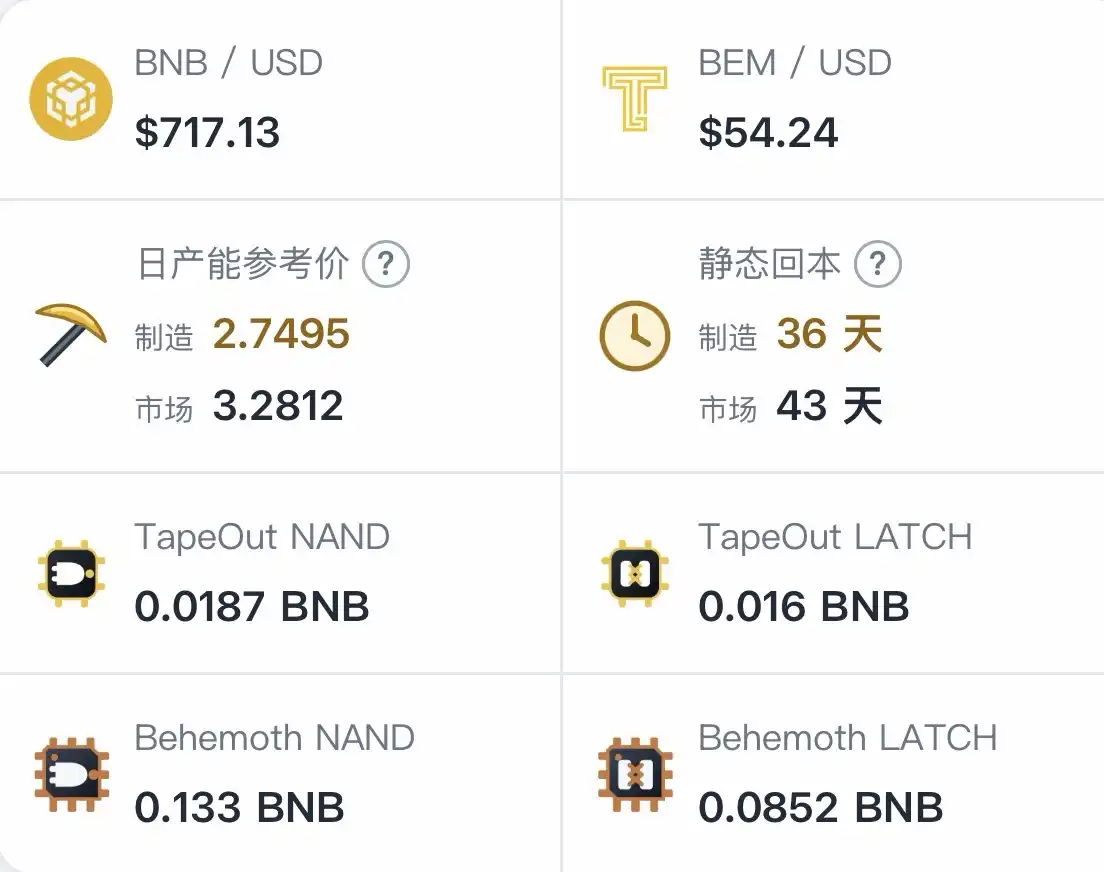Viewport: 1104px width, 872px height.
Task: Open help tooltip next to 日产能参考价
Action: pyautogui.click(x=385, y=264)
